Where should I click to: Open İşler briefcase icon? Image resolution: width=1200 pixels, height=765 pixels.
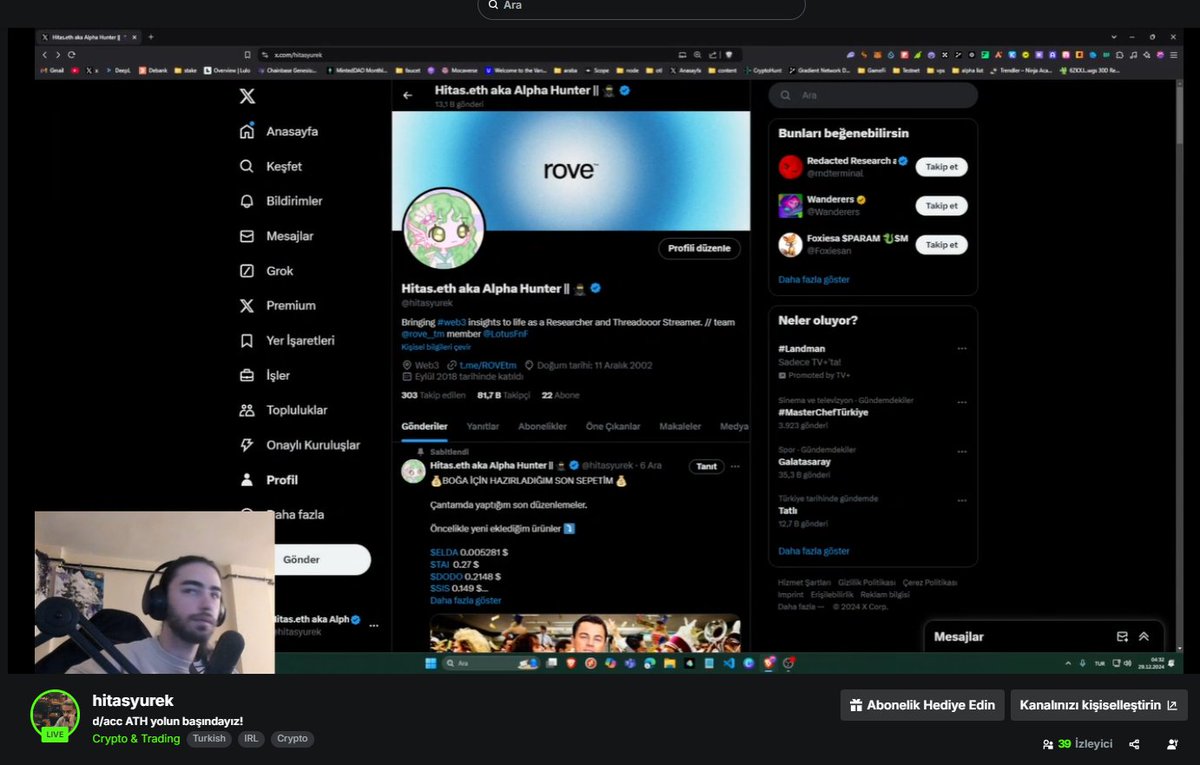247,376
